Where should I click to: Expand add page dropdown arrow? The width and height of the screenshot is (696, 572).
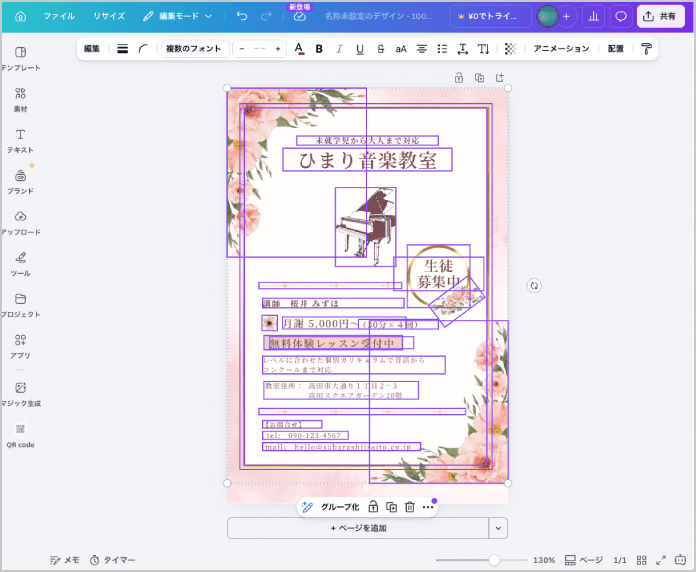(498, 528)
